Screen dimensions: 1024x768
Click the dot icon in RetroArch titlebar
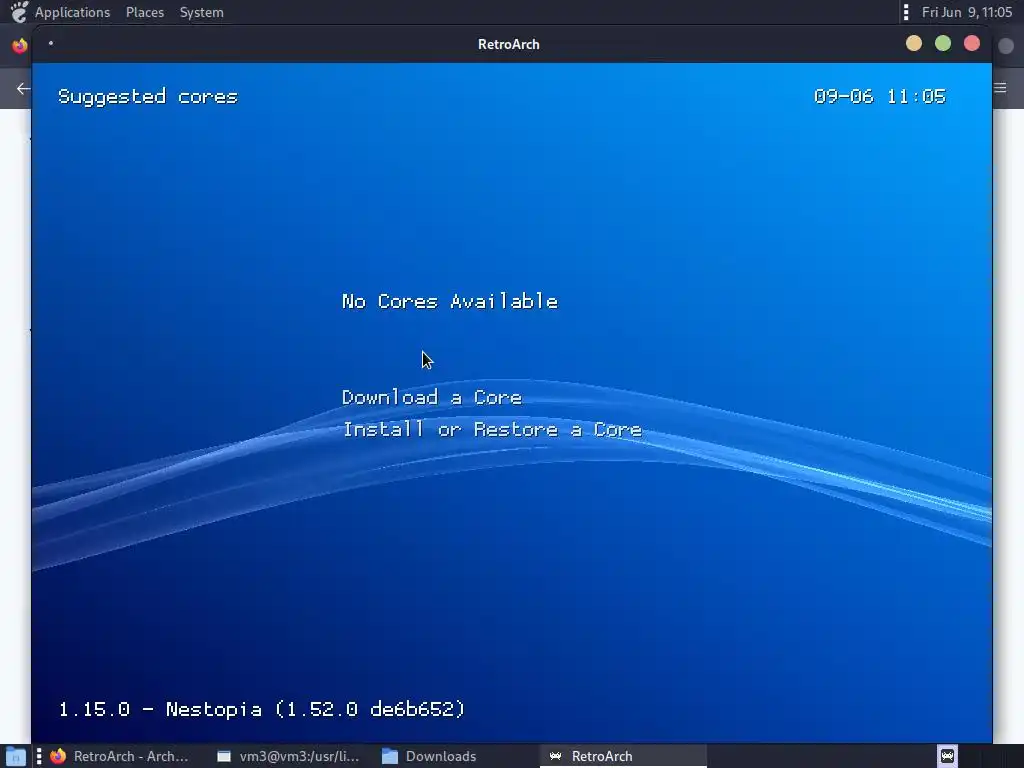(51, 44)
